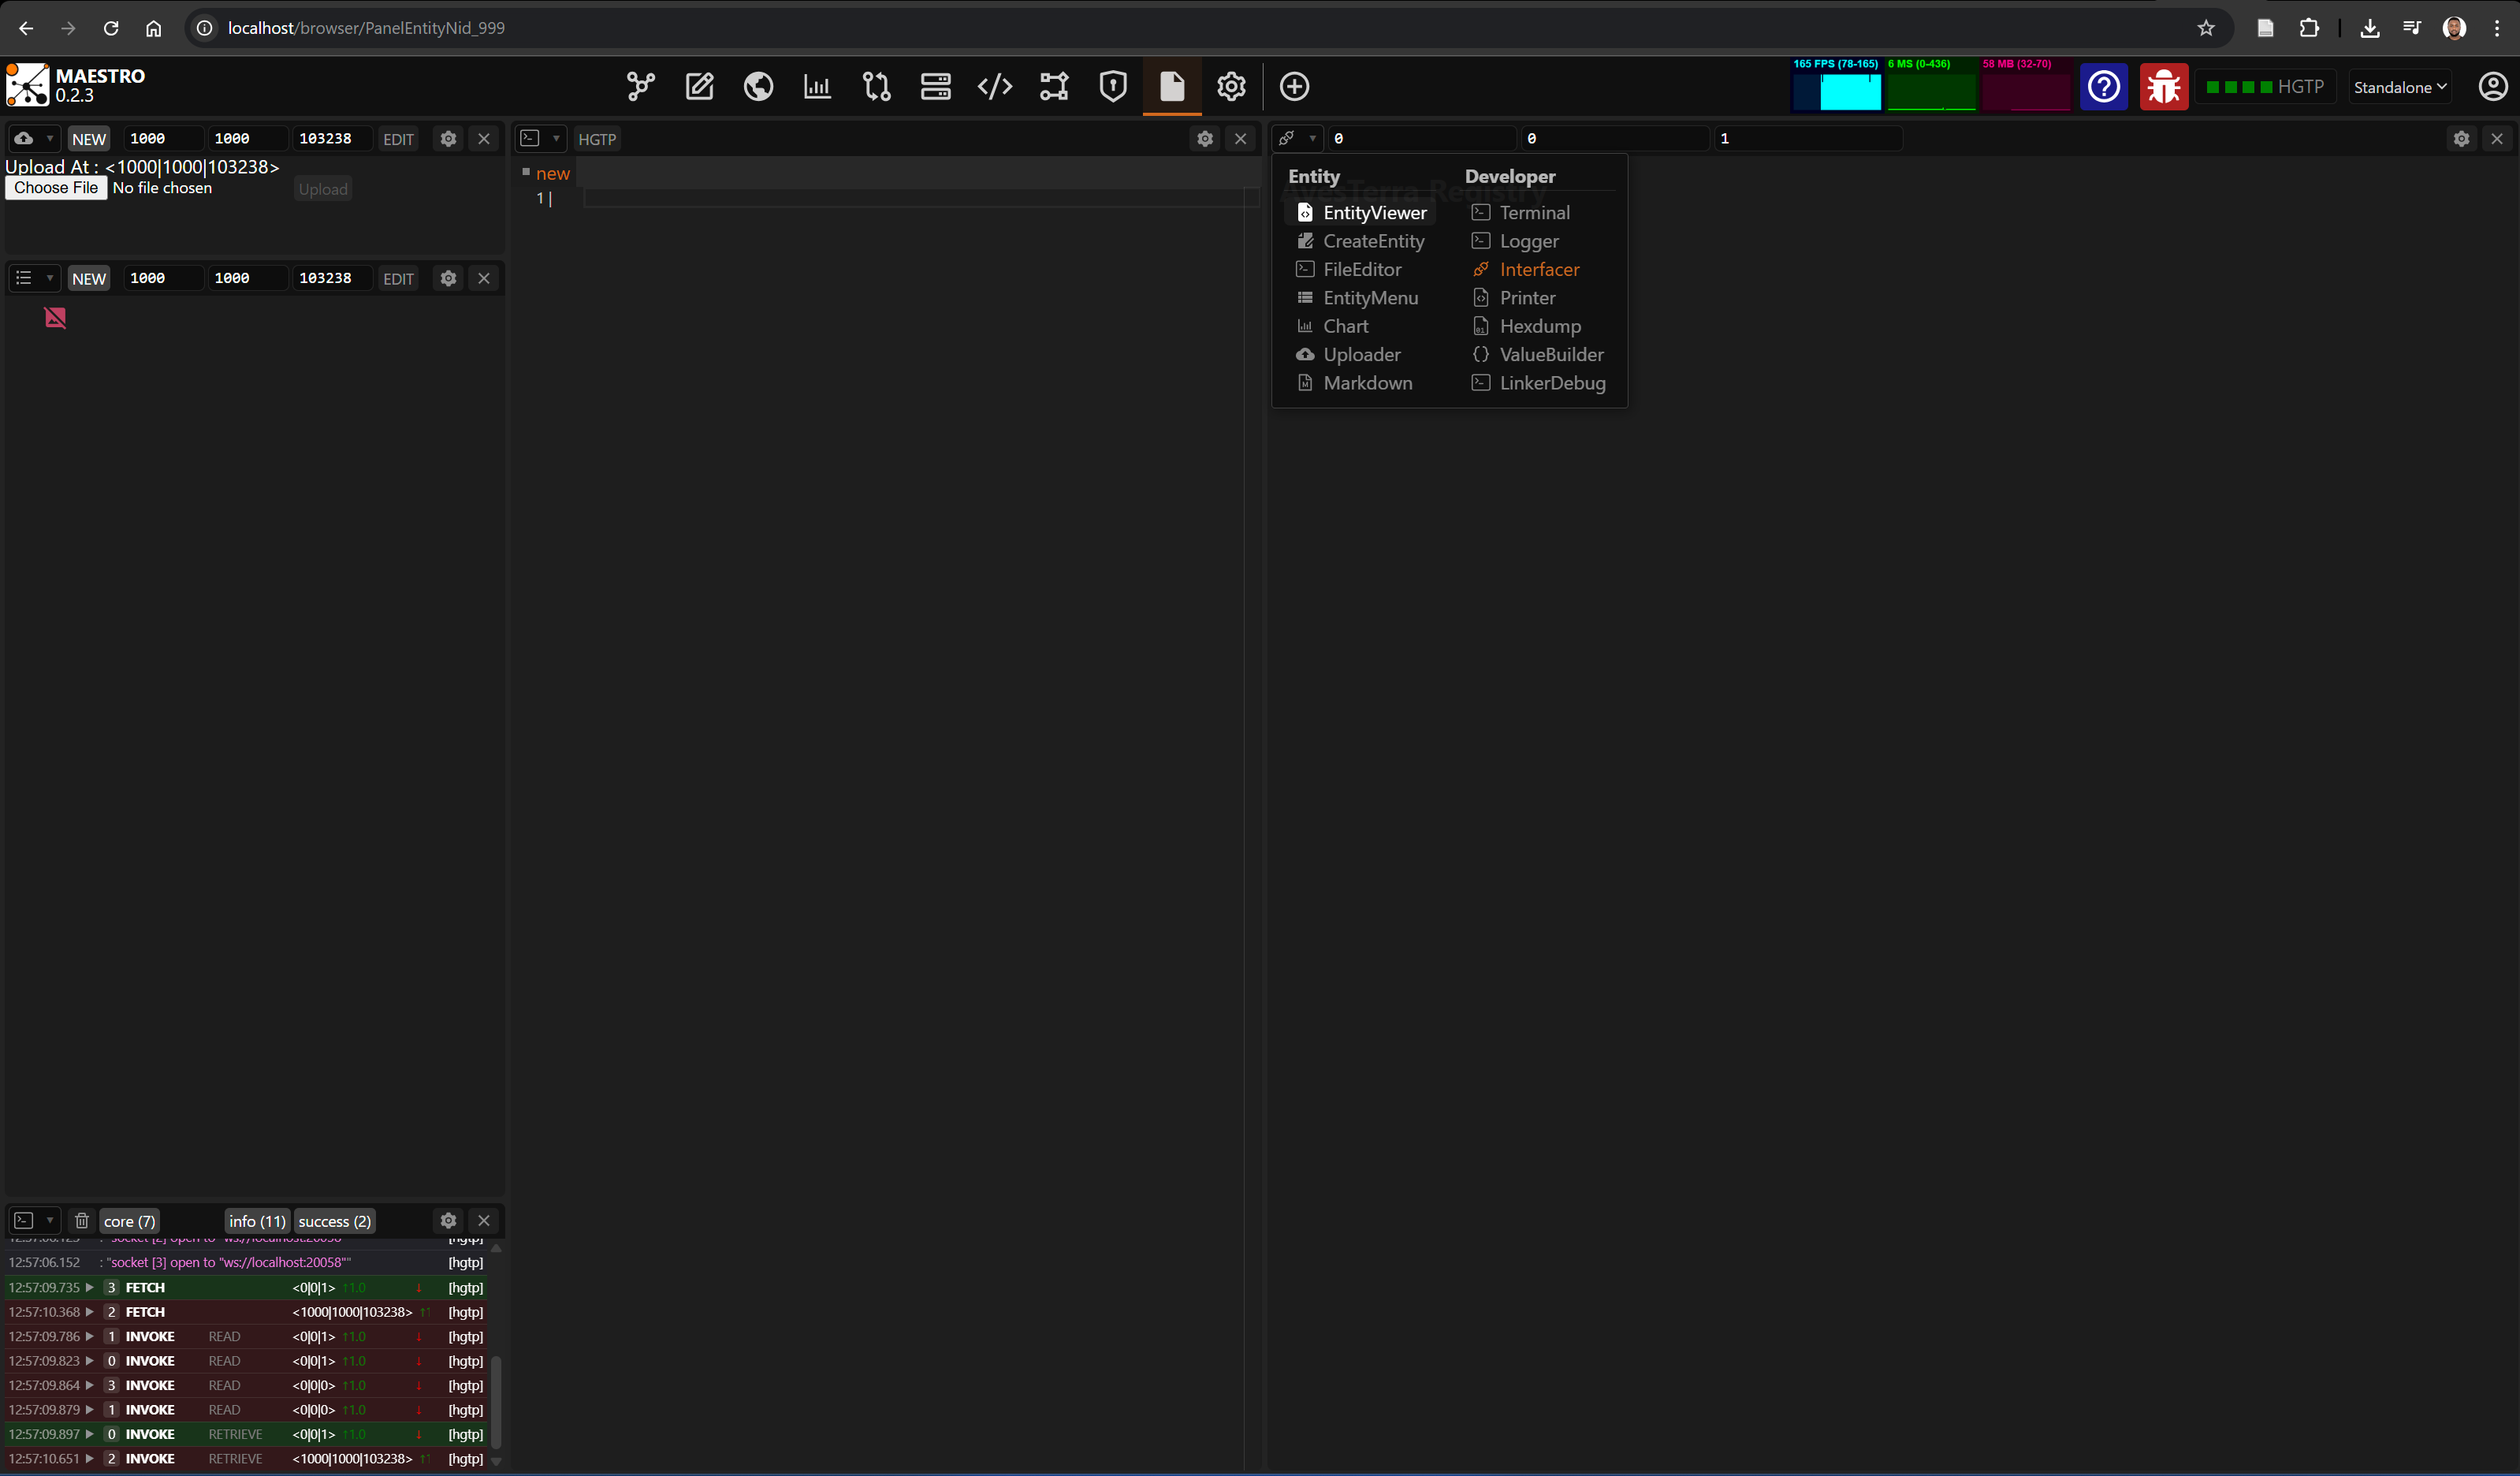Open the user account icon in Maestro header

click(x=2492, y=87)
